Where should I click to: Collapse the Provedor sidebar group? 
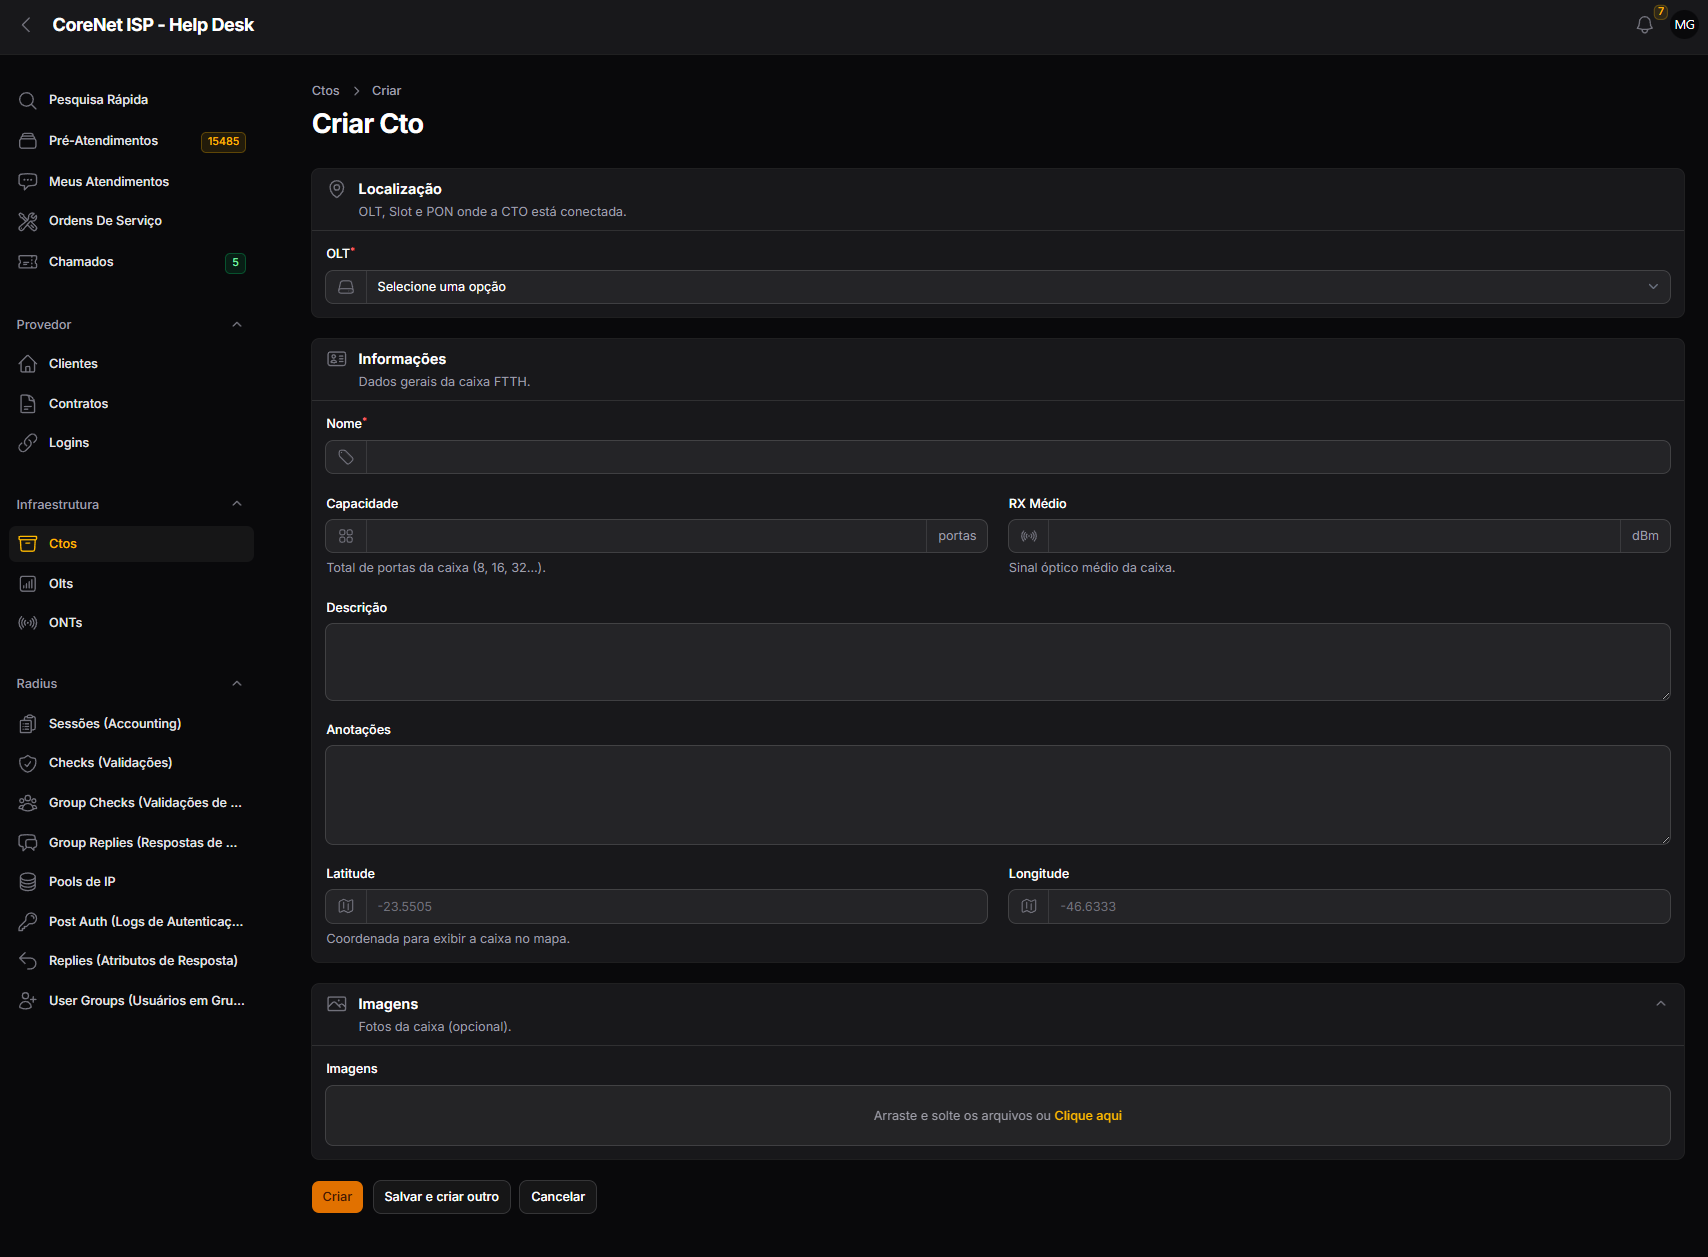[x=237, y=325]
